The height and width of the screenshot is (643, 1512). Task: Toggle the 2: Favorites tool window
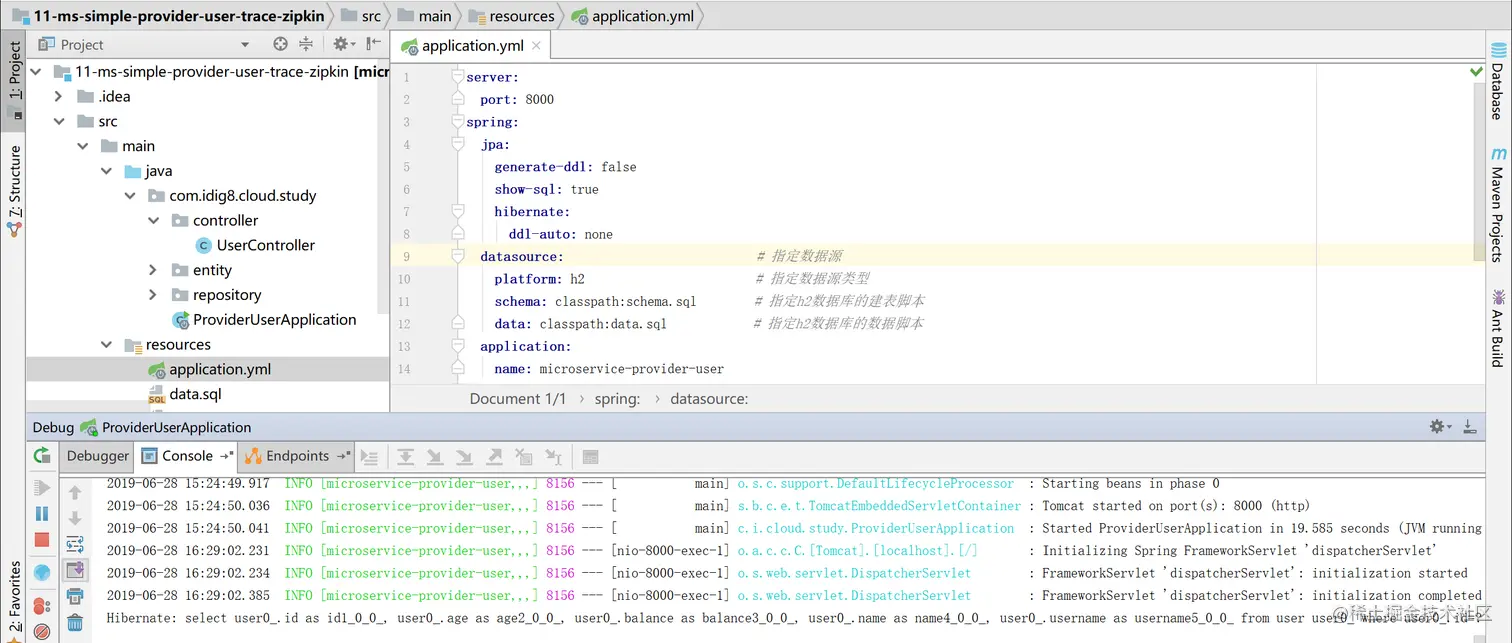[x=14, y=600]
